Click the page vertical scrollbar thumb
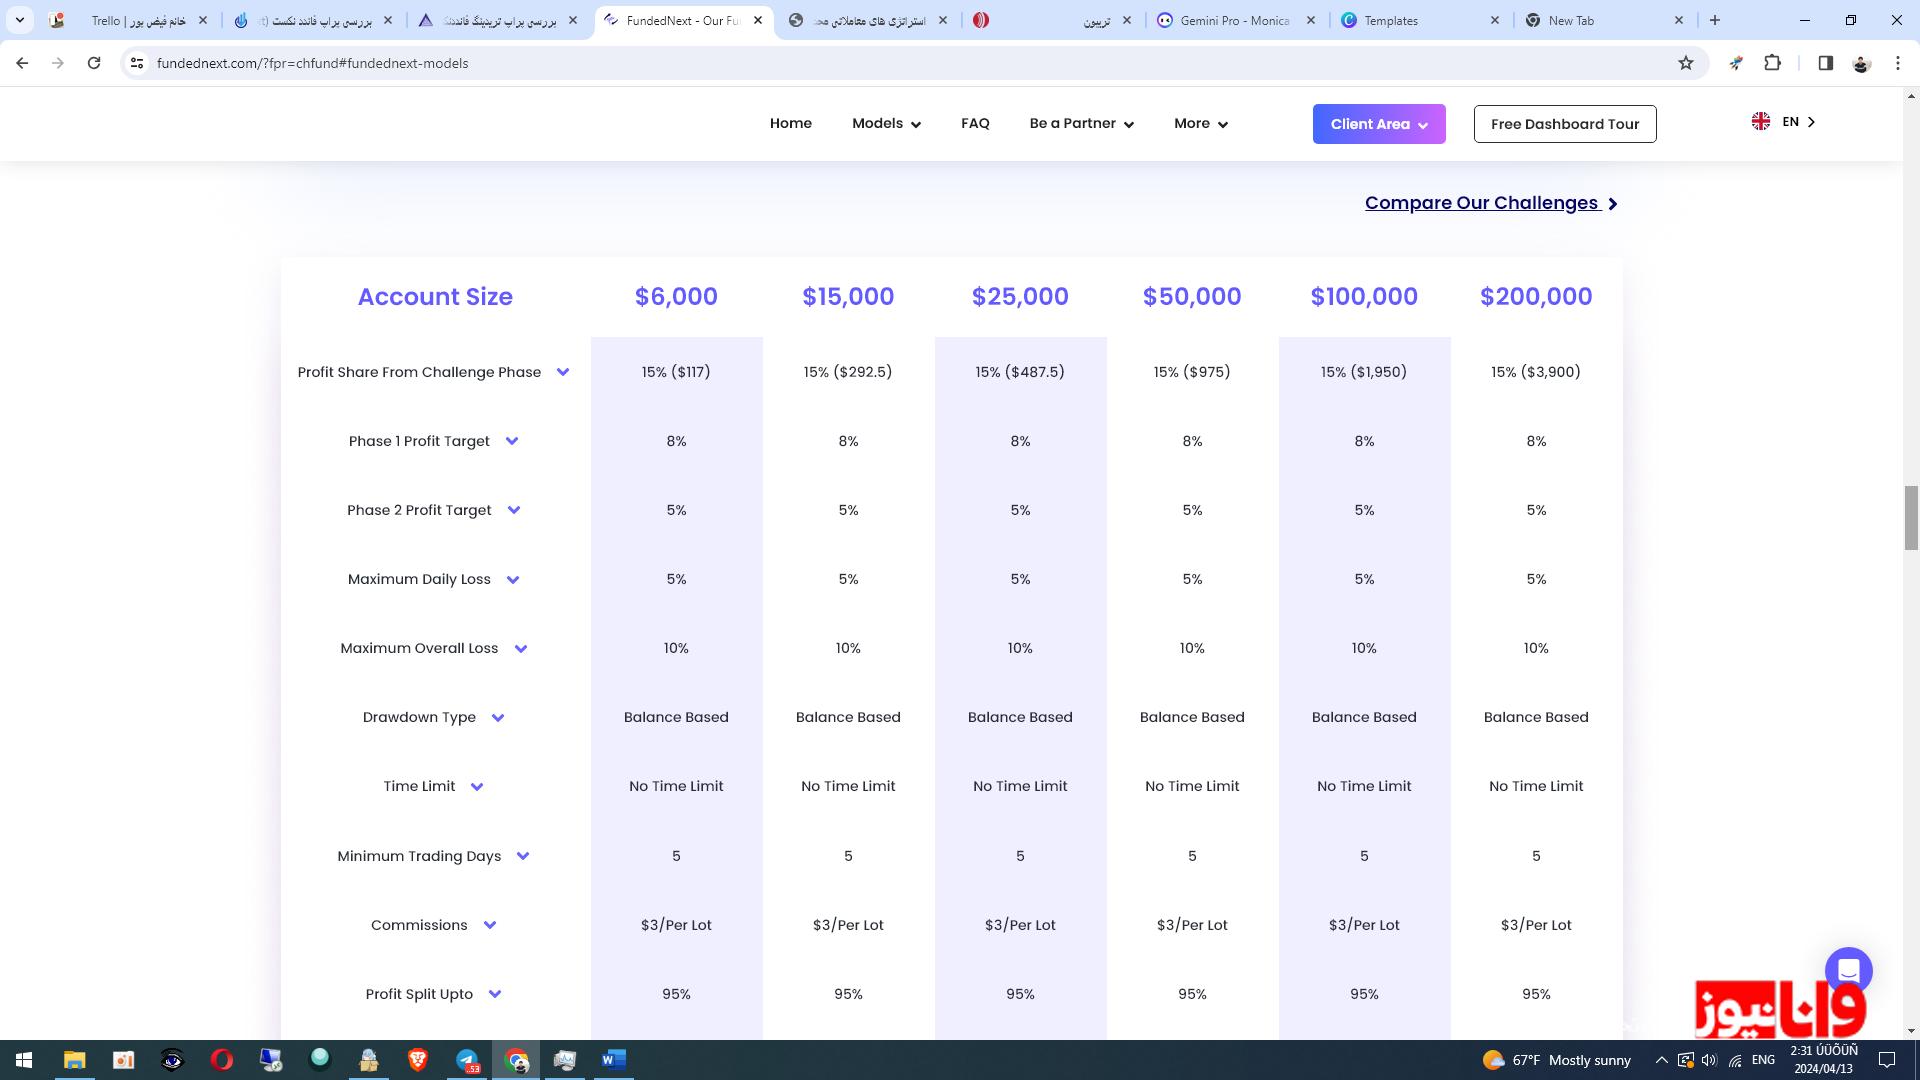Viewport: 1920px width, 1080px height. pyautogui.click(x=1911, y=517)
